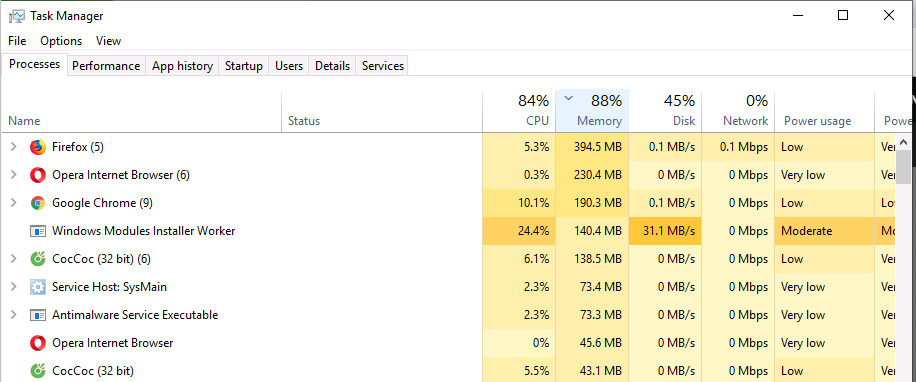Image resolution: width=916 pixels, height=382 pixels.
Task: Click the CocCoc (32 bit) (6) icon
Action: (37, 259)
